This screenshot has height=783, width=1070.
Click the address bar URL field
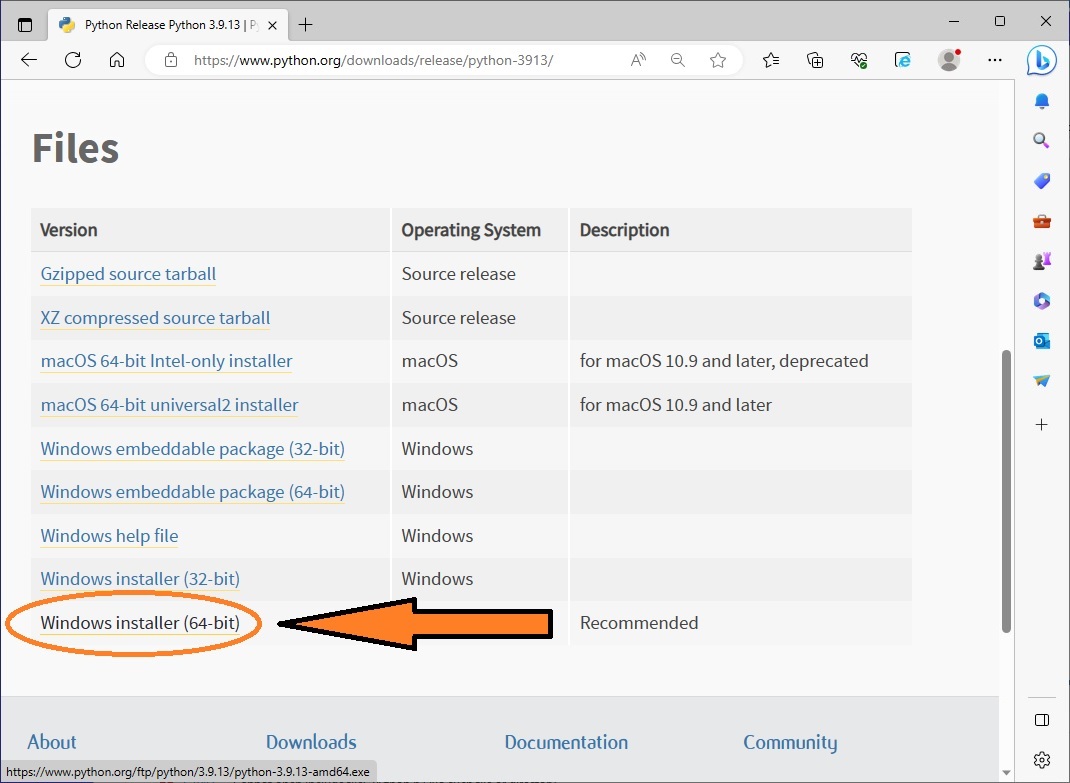coord(373,60)
